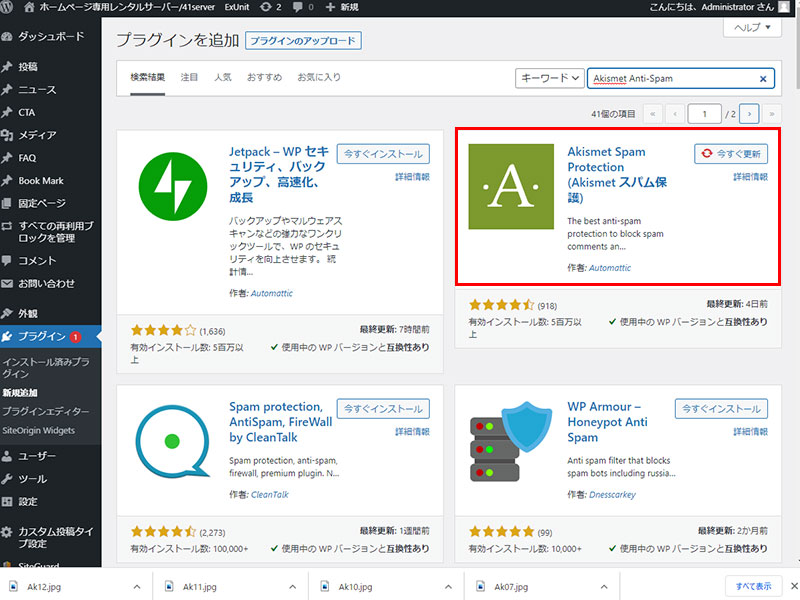Expand the Help panel dropdown
The height and width of the screenshot is (600, 800).
click(751, 28)
